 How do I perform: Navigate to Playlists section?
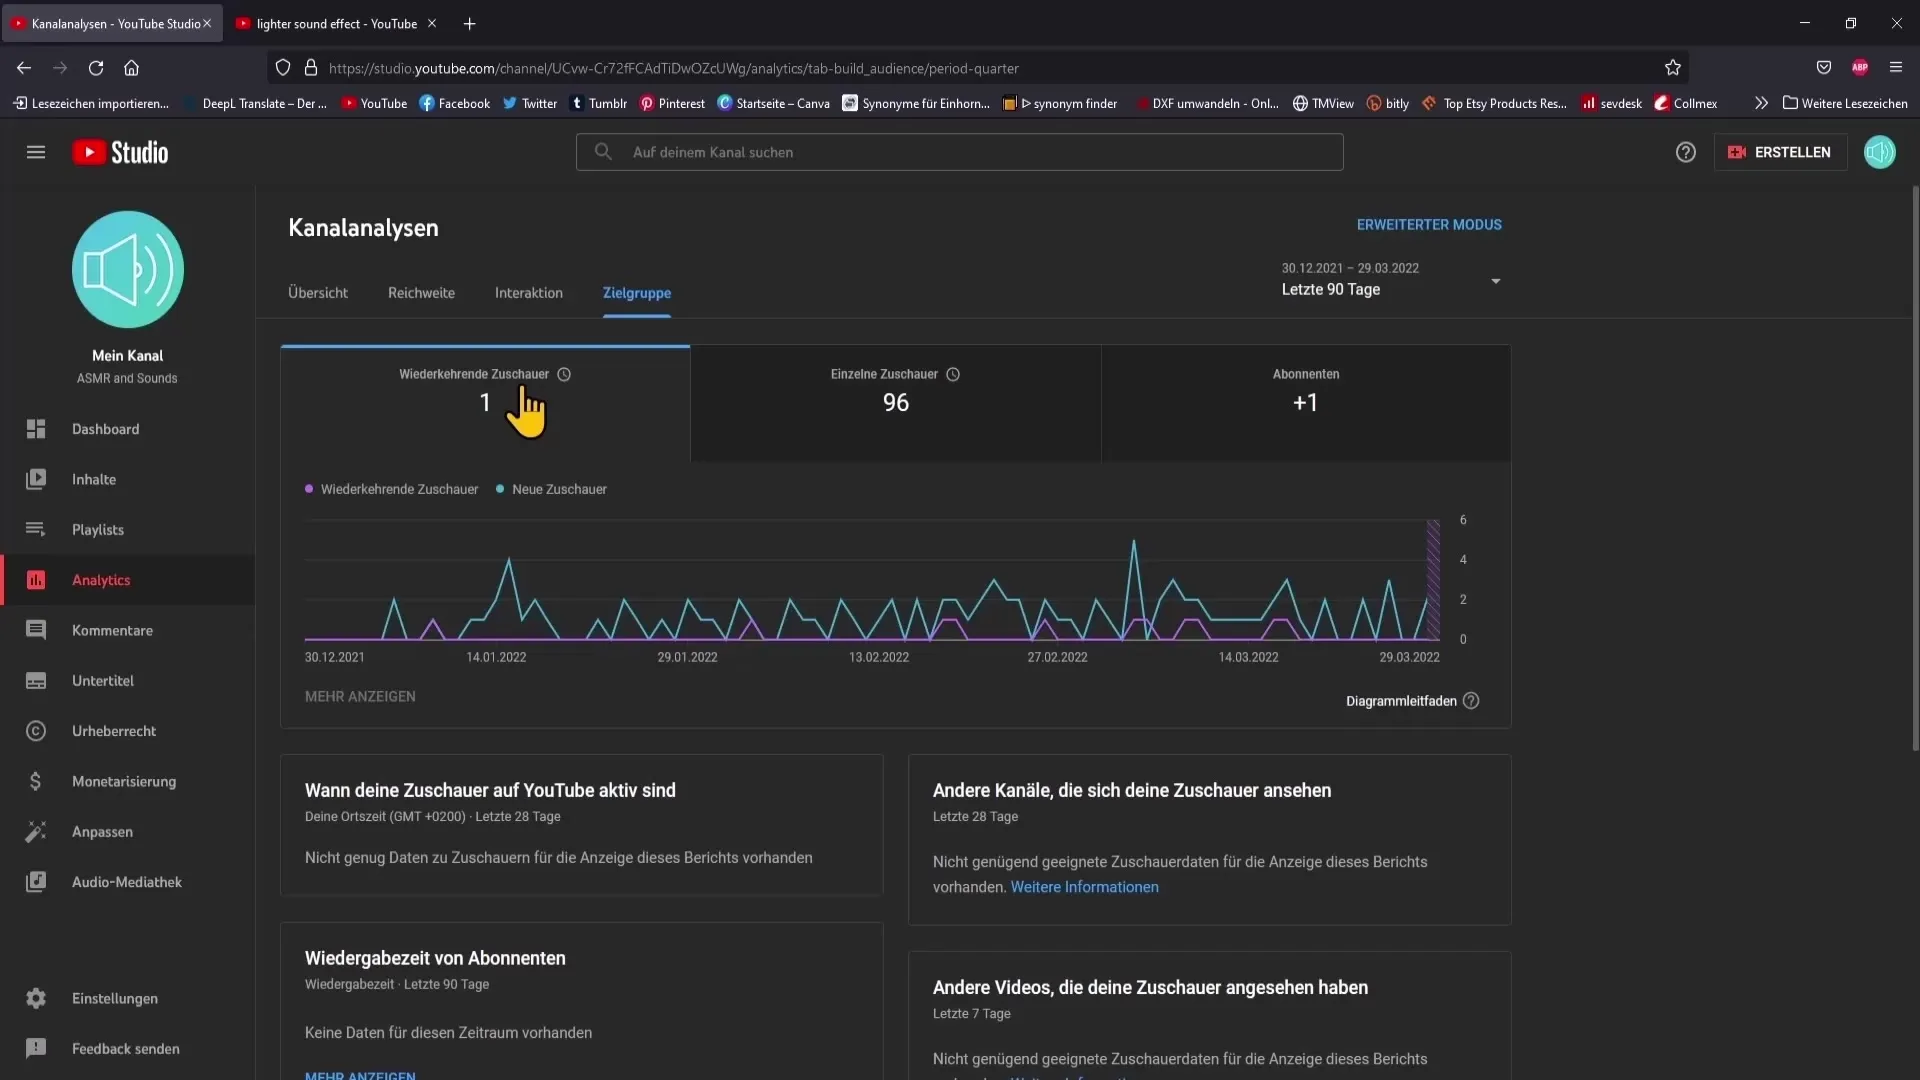pyautogui.click(x=99, y=529)
